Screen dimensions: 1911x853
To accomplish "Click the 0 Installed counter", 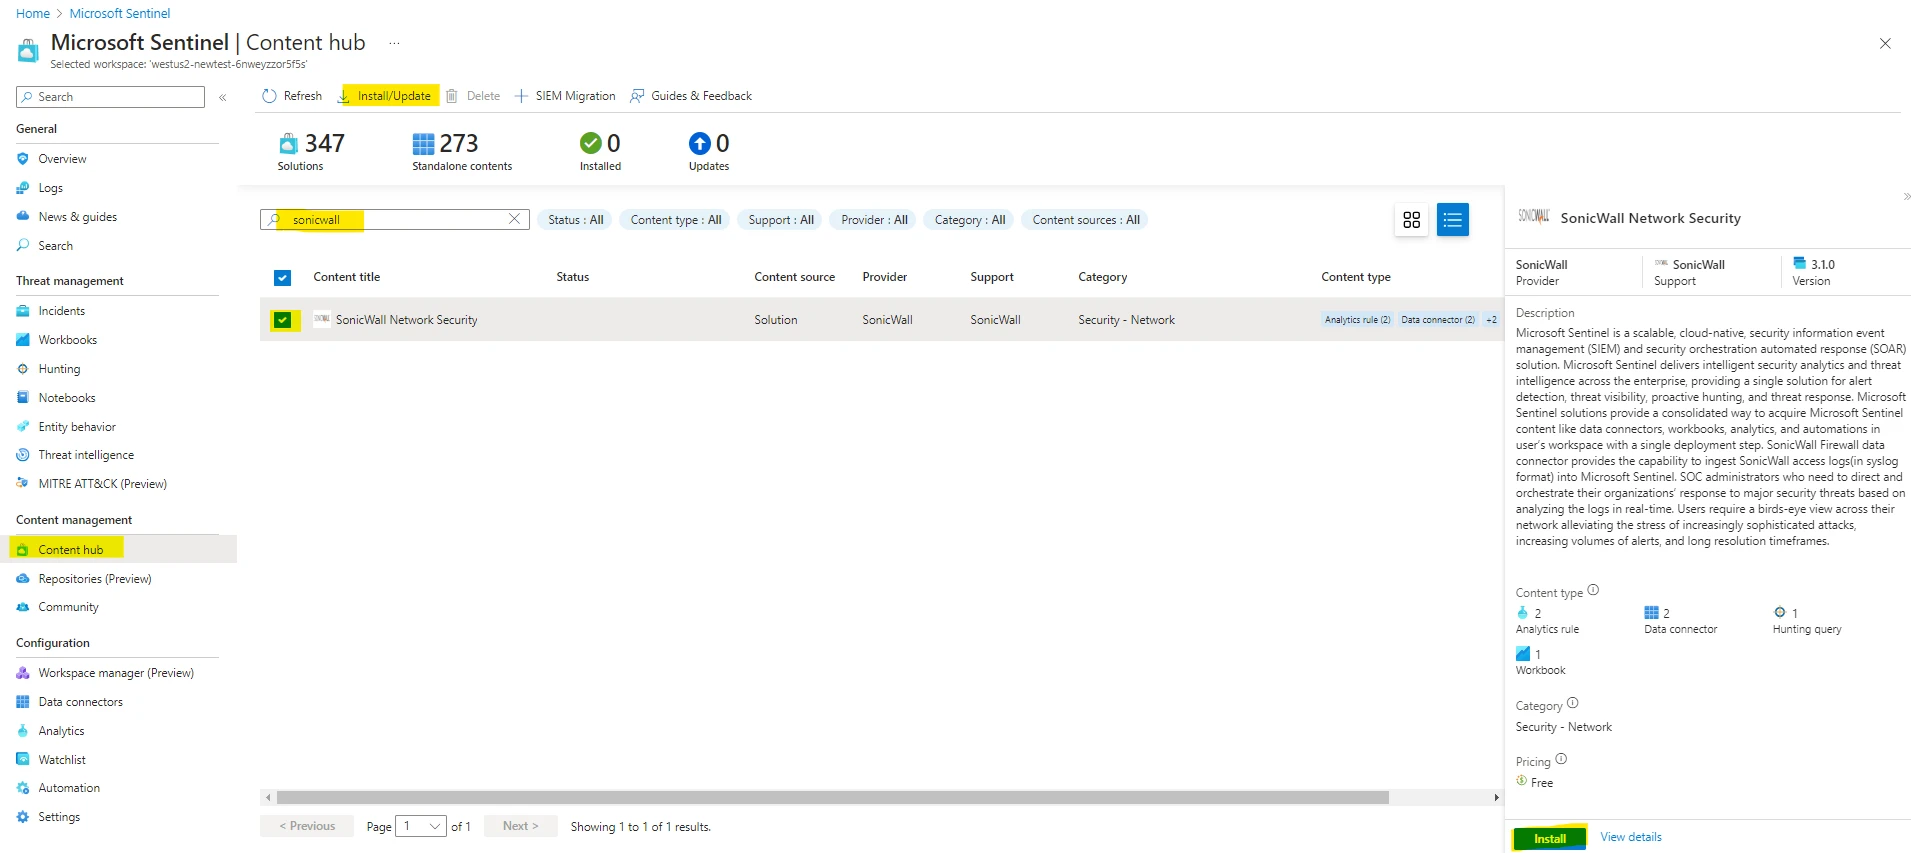I will [600, 152].
